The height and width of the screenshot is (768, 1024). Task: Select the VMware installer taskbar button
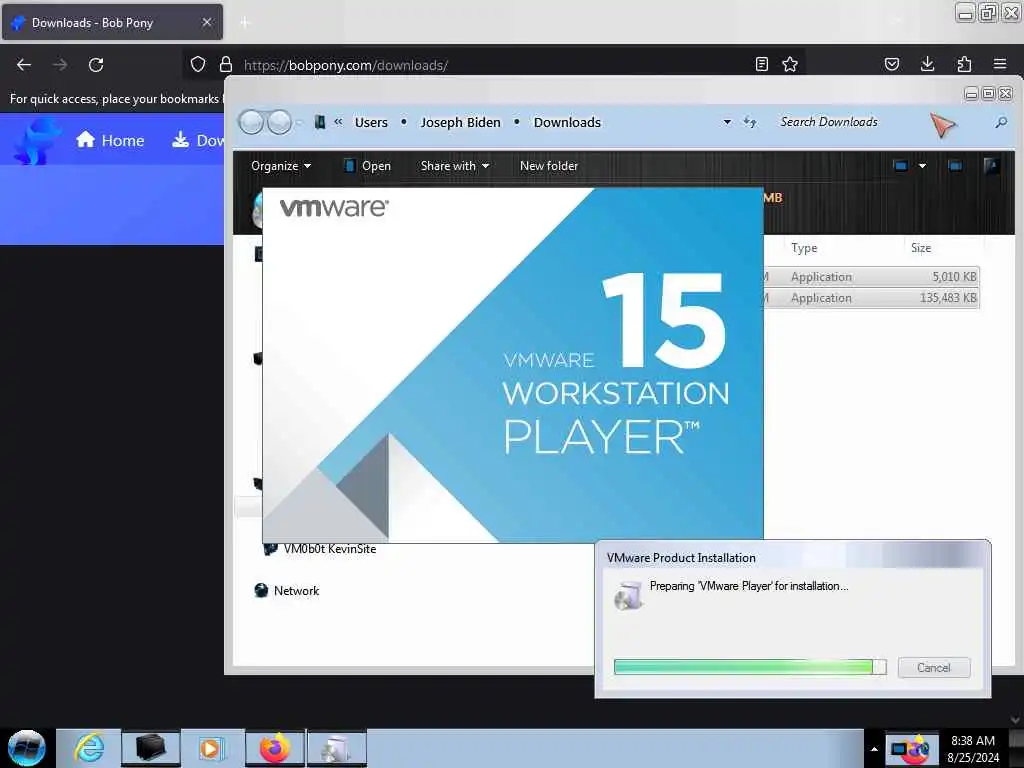336,748
